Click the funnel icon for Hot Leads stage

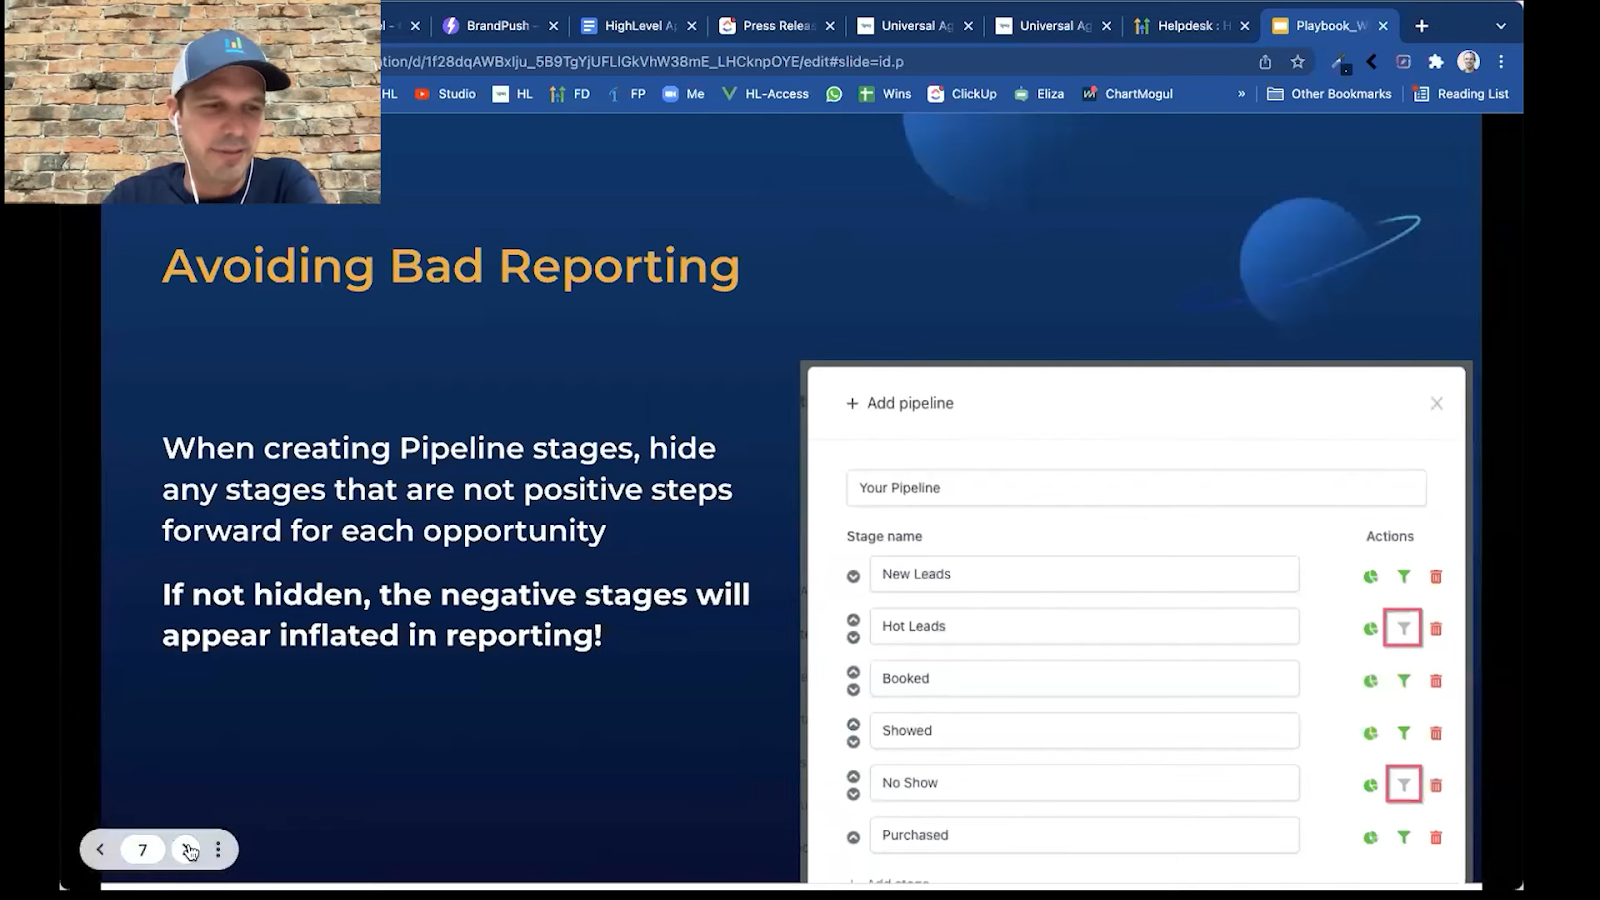1403,628
